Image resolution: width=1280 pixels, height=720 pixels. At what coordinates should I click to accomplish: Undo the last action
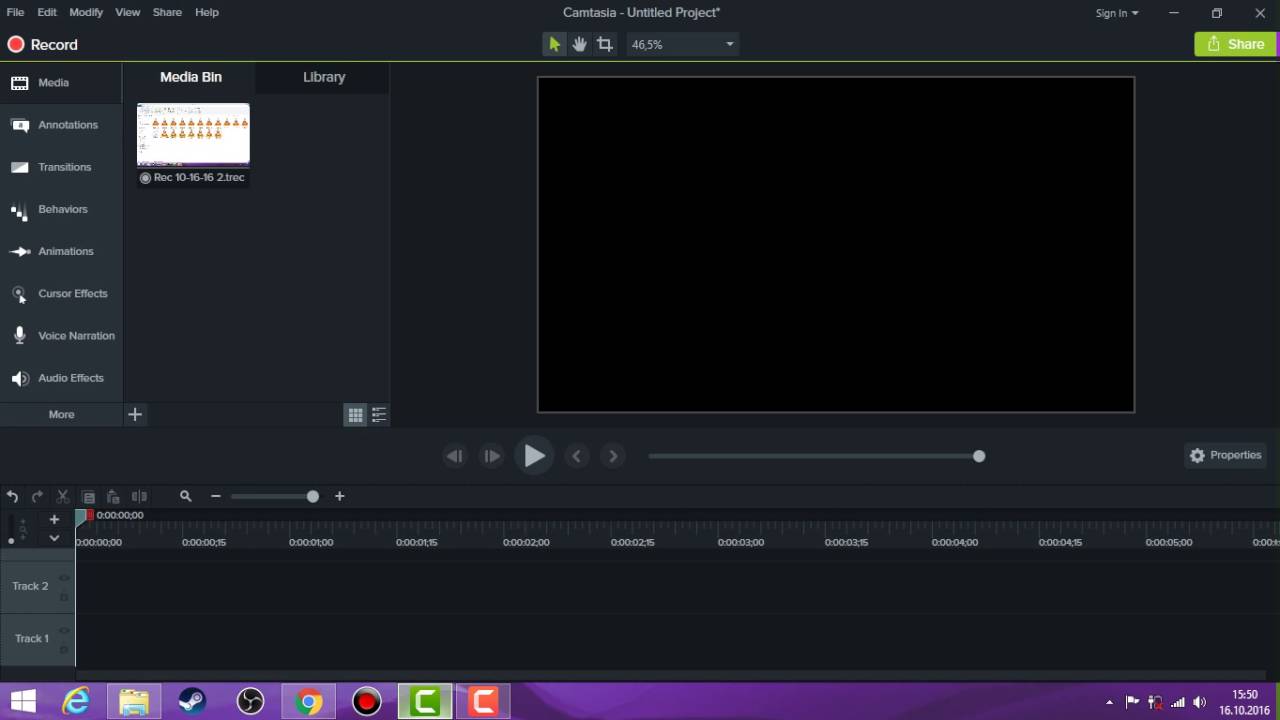12,496
